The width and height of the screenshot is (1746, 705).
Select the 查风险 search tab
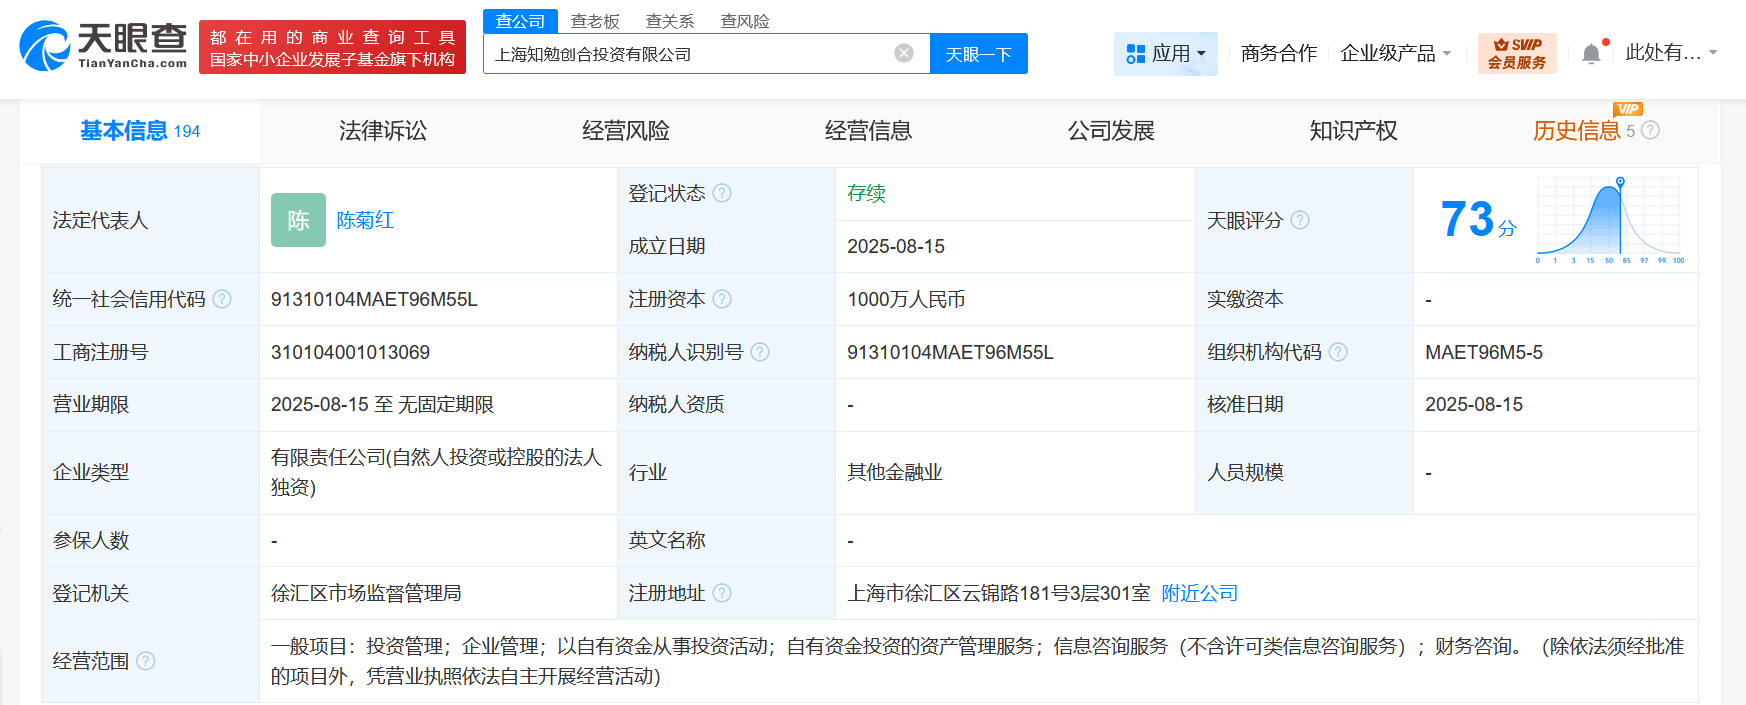pyautogui.click(x=745, y=21)
